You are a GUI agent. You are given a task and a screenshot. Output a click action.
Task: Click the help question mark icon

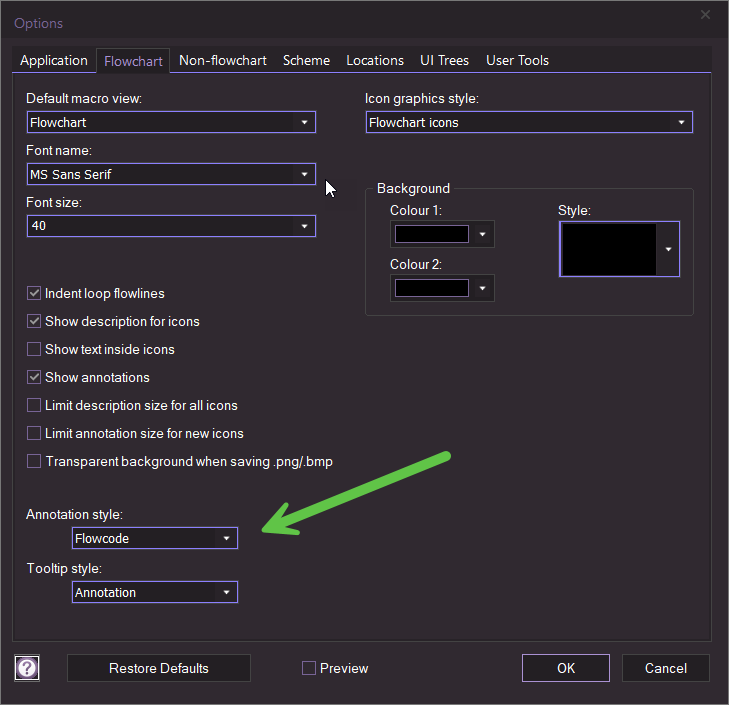click(x=27, y=668)
